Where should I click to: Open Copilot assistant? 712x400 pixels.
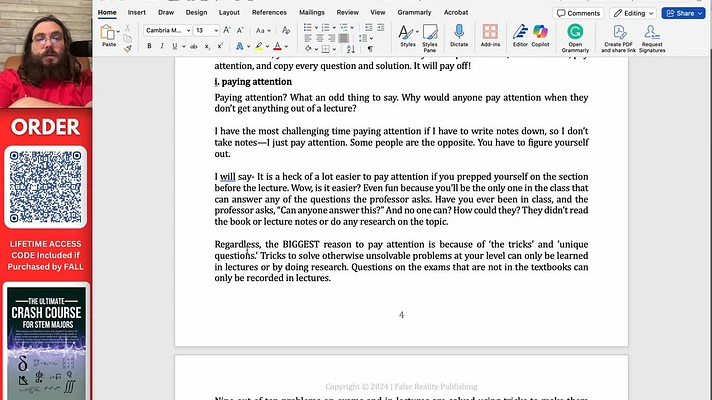pyautogui.click(x=540, y=35)
